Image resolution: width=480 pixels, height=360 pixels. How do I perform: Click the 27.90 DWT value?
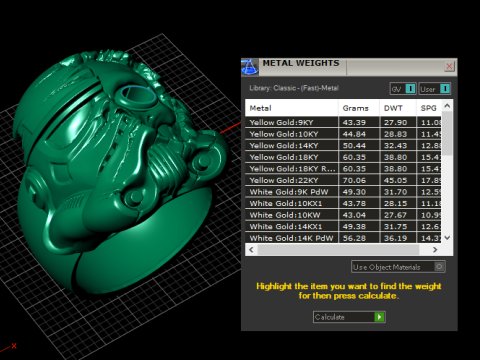[395, 122]
